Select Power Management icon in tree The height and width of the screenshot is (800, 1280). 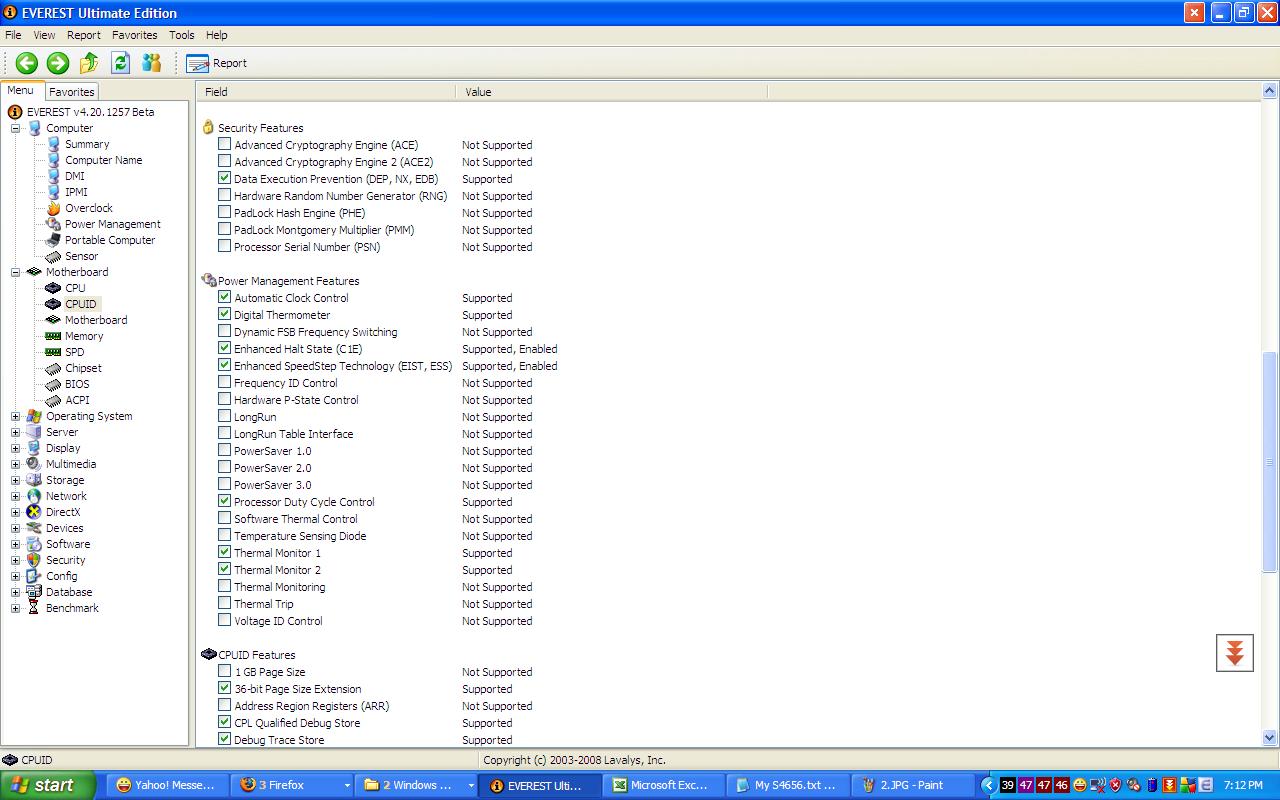[x=53, y=224]
